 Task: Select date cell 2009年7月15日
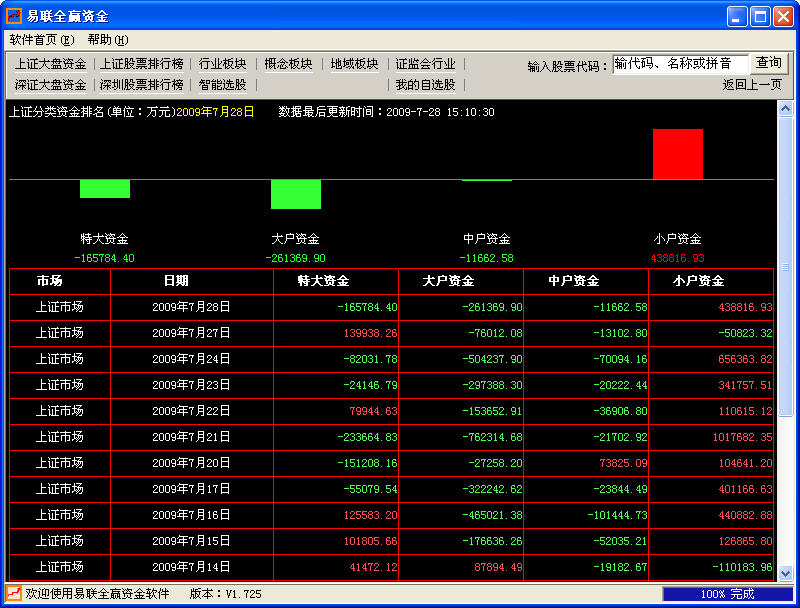[x=191, y=541]
